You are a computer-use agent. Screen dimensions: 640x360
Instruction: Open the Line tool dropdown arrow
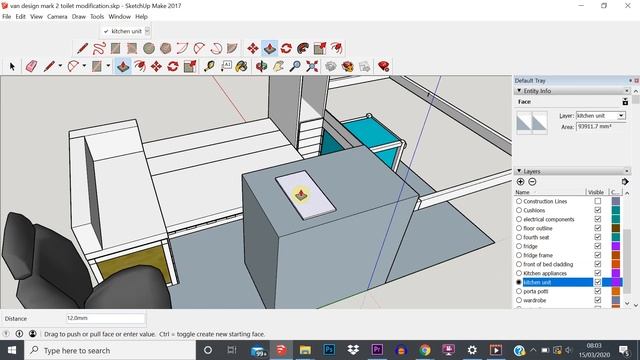[60, 66]
